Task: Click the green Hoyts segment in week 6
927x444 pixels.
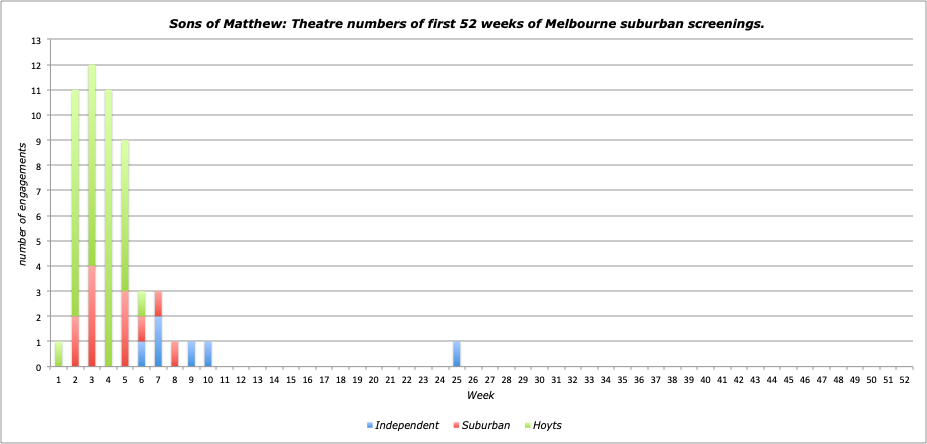Action: click(x=142, y=303)
